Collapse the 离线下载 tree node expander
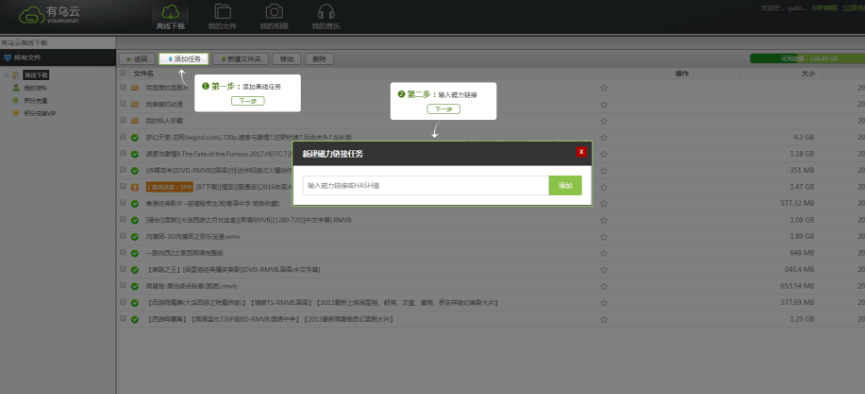The width and height of the screenshot is (865, 394). click(7, 75)
